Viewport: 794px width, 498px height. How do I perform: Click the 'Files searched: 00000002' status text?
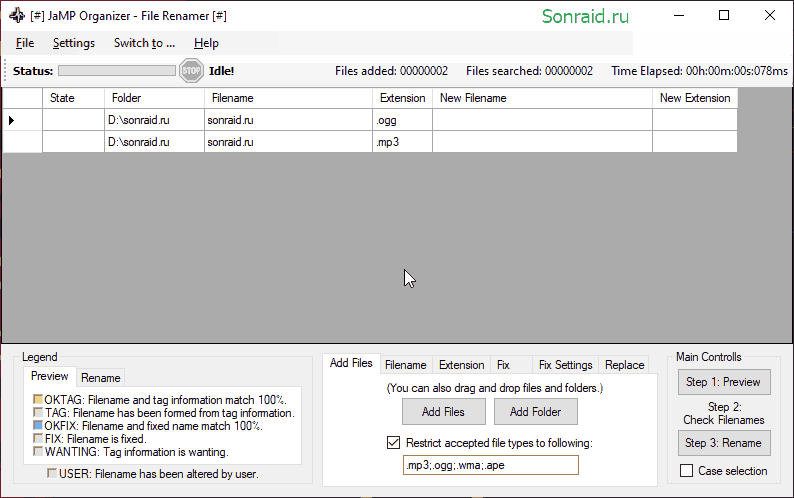tap(529, 71)
